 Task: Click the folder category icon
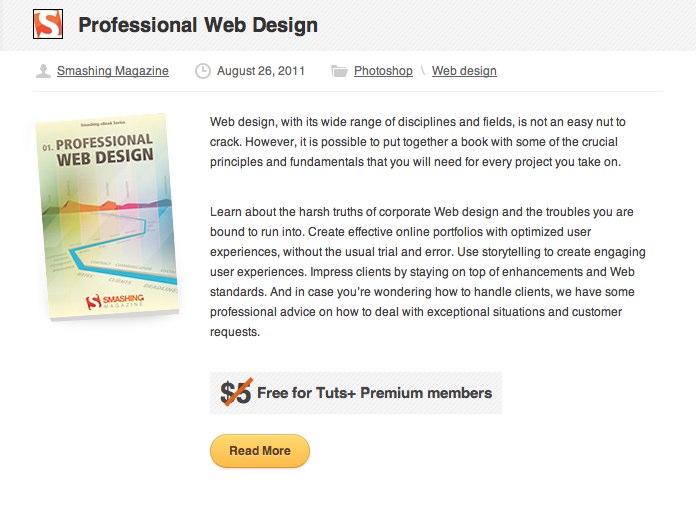pyautogui.click(x=339, y=71)
